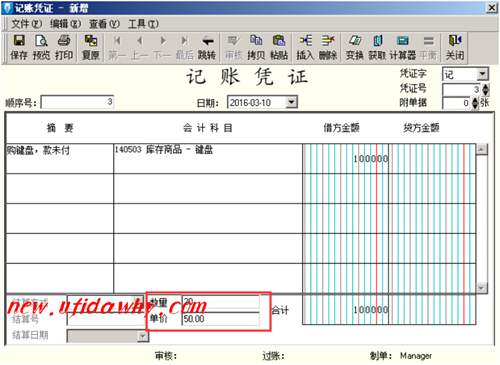This screenshot has height=365, width=500.
Task: Click the 贷方金额 column header
Action: click(421, 128)
